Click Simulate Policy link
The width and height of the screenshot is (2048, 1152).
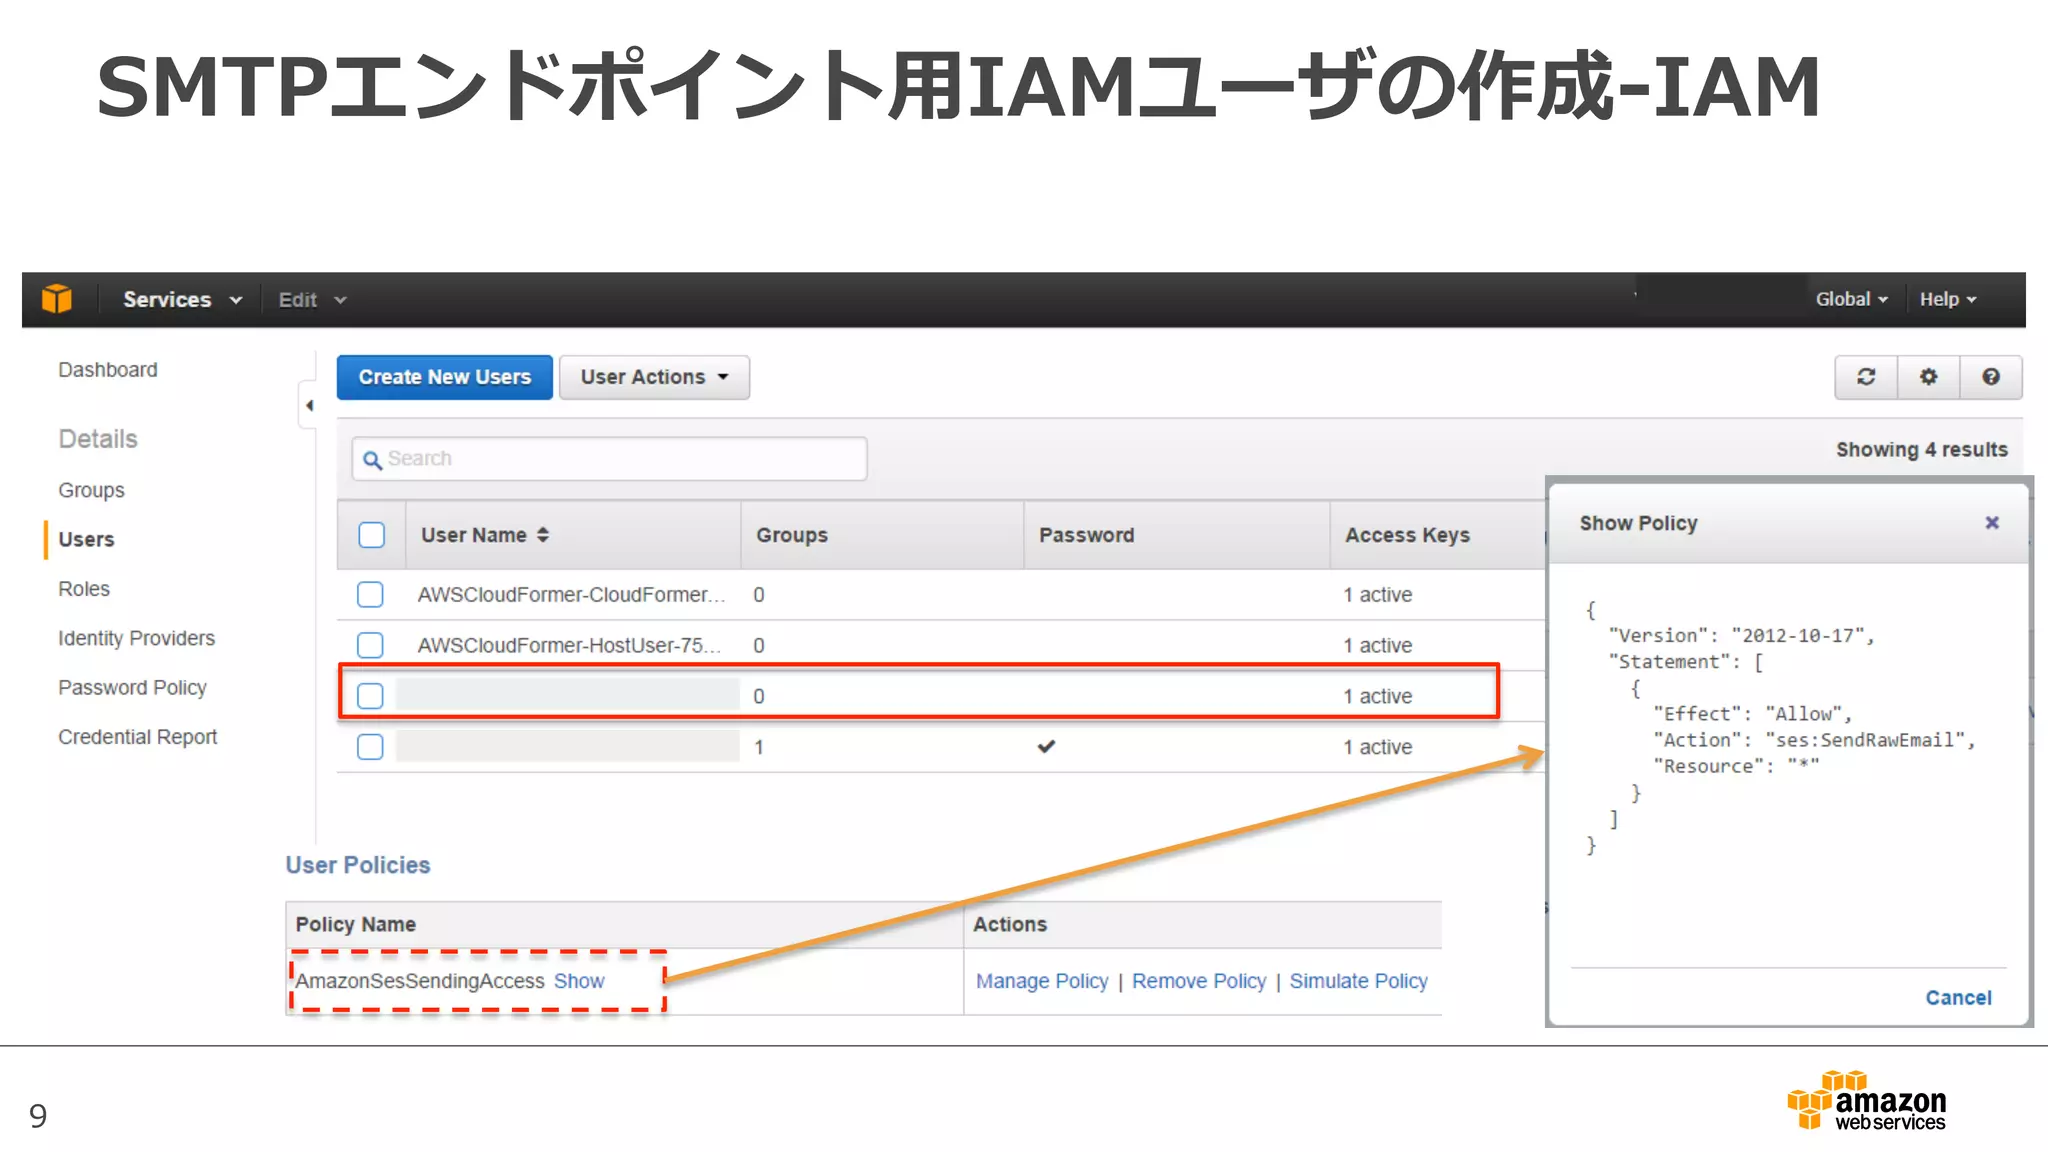click(x=1358, y=981)
